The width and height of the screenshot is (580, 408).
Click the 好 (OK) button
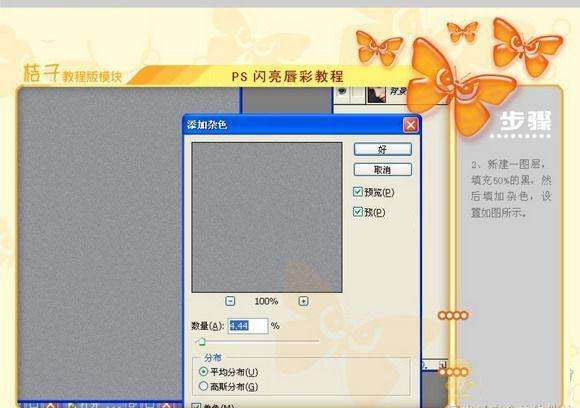pos(382,149)
